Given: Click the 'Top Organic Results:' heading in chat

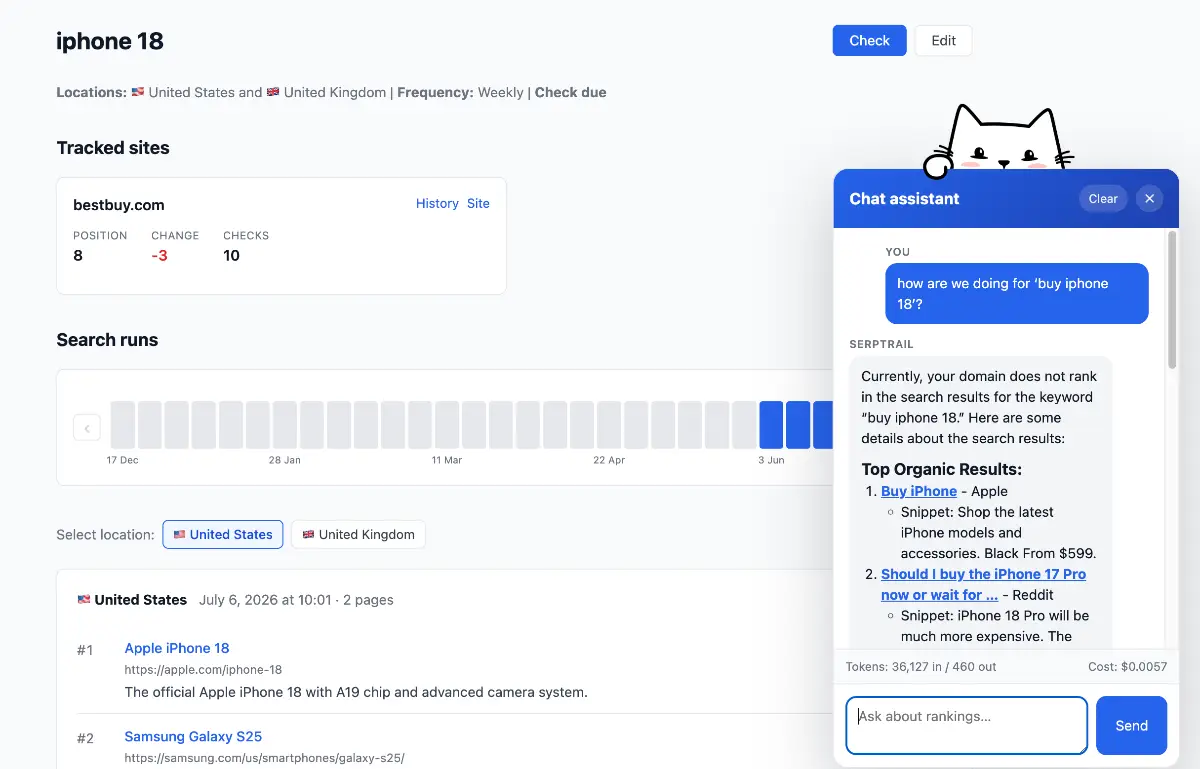Looking at the screenshot, I should [941, 469].
